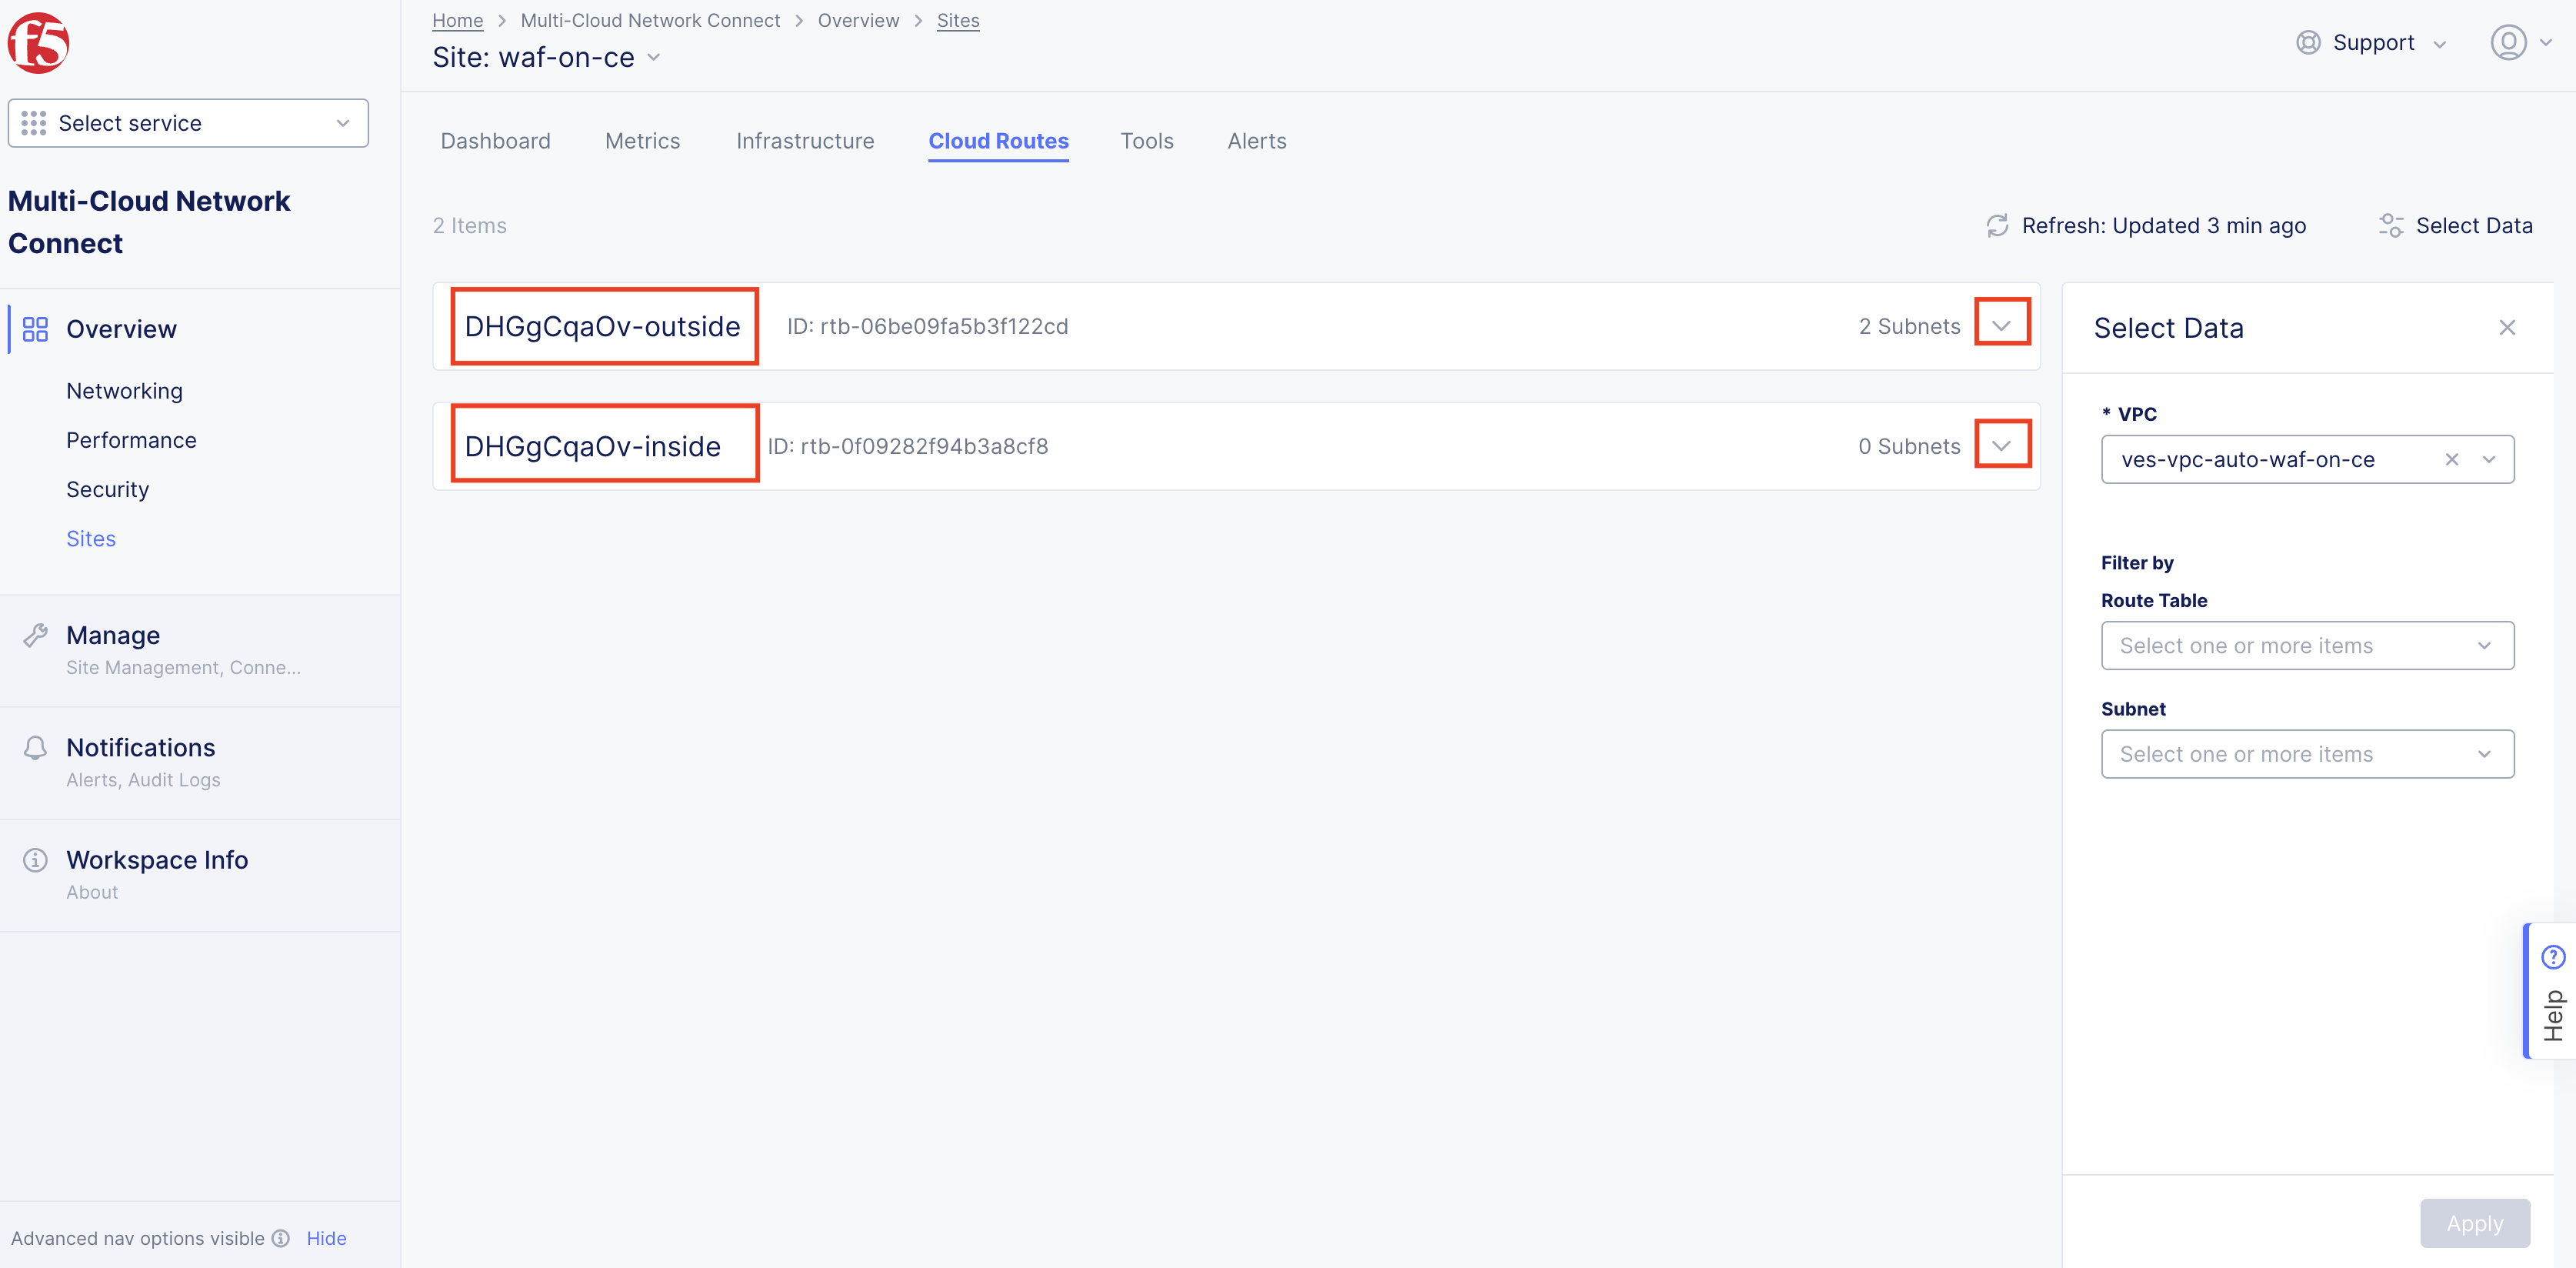Open the Site waf-on-ce dropdown

[657, 58]
